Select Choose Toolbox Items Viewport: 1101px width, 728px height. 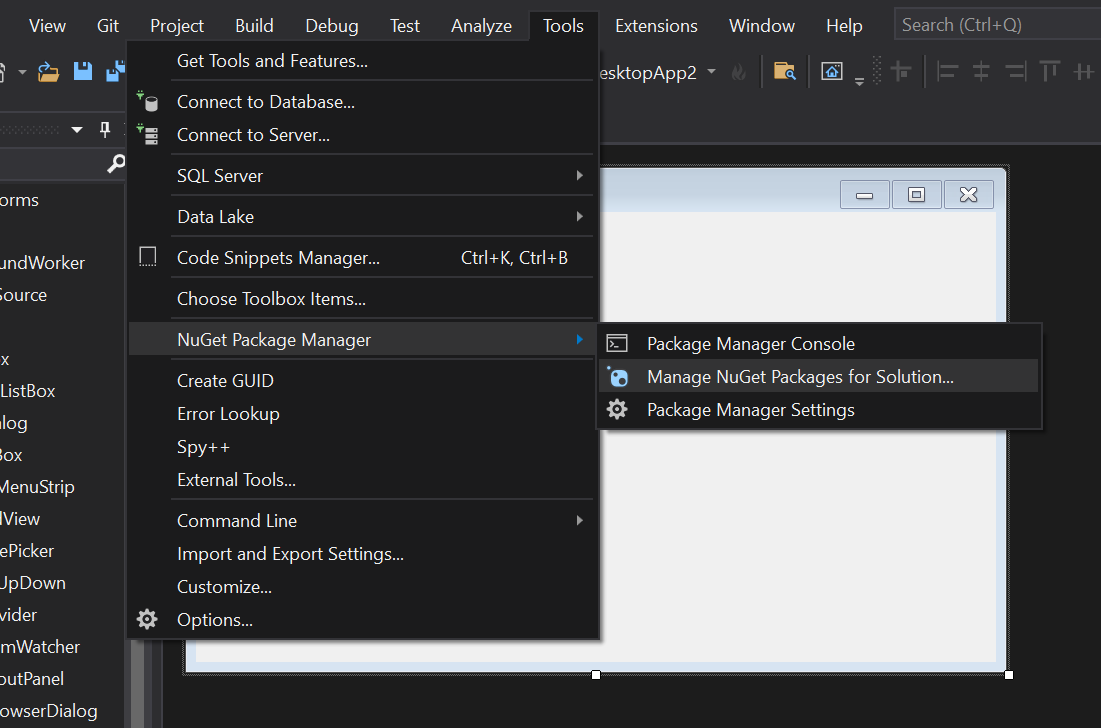coord(362,298)
